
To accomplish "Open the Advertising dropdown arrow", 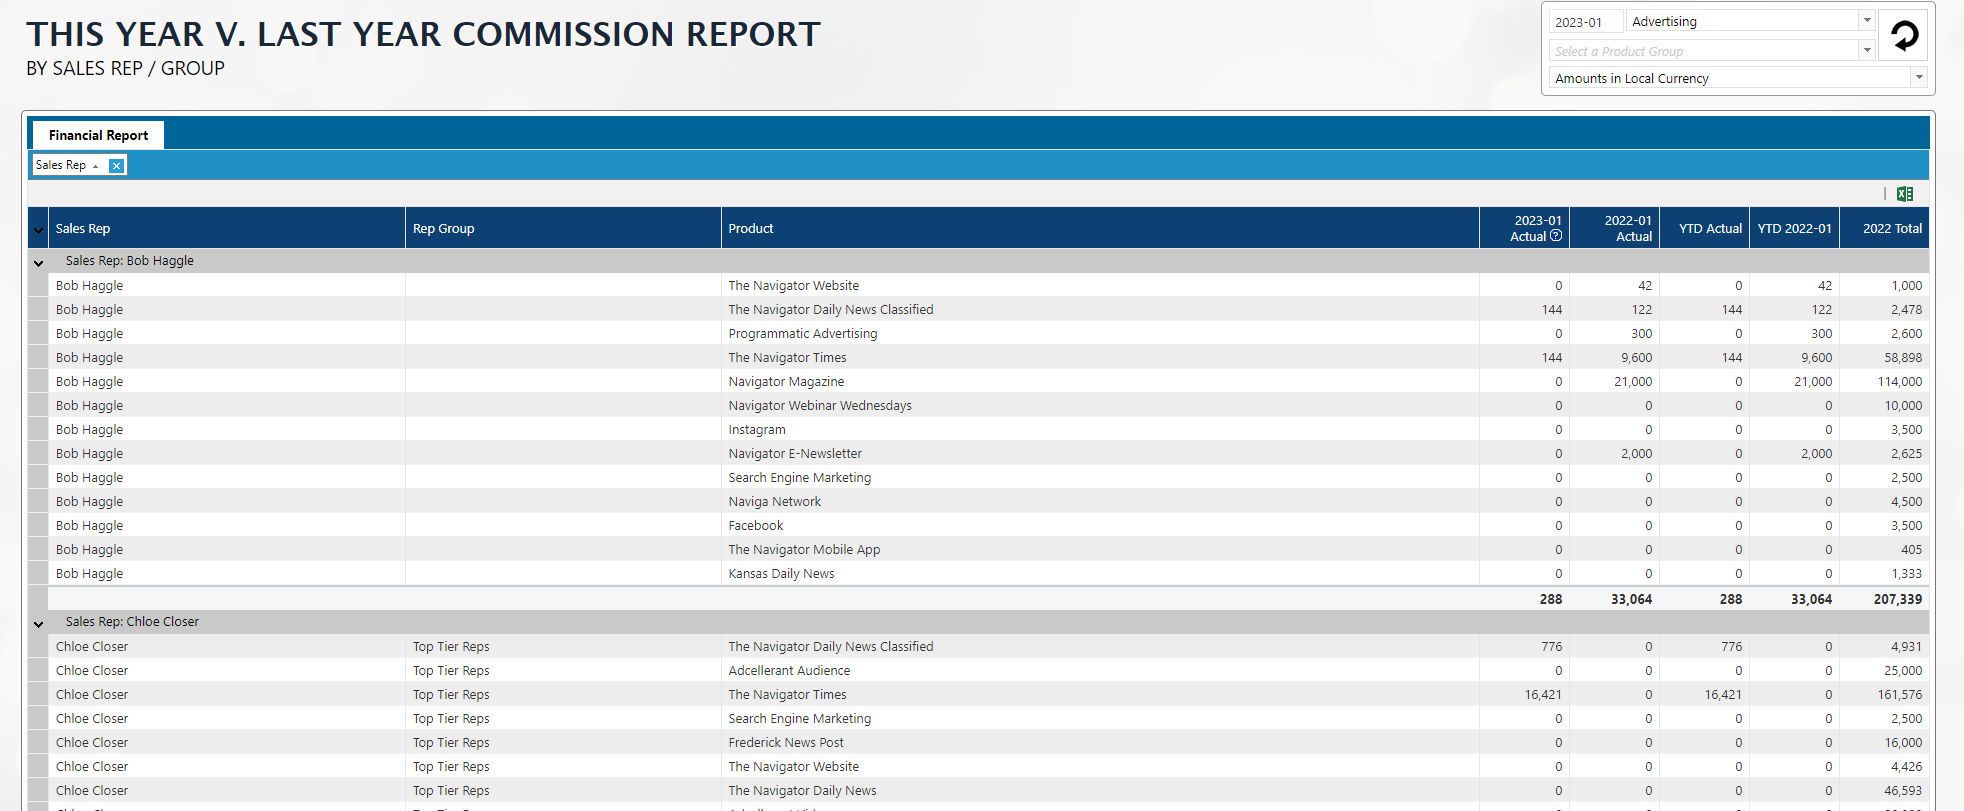I will [1866, 21].
